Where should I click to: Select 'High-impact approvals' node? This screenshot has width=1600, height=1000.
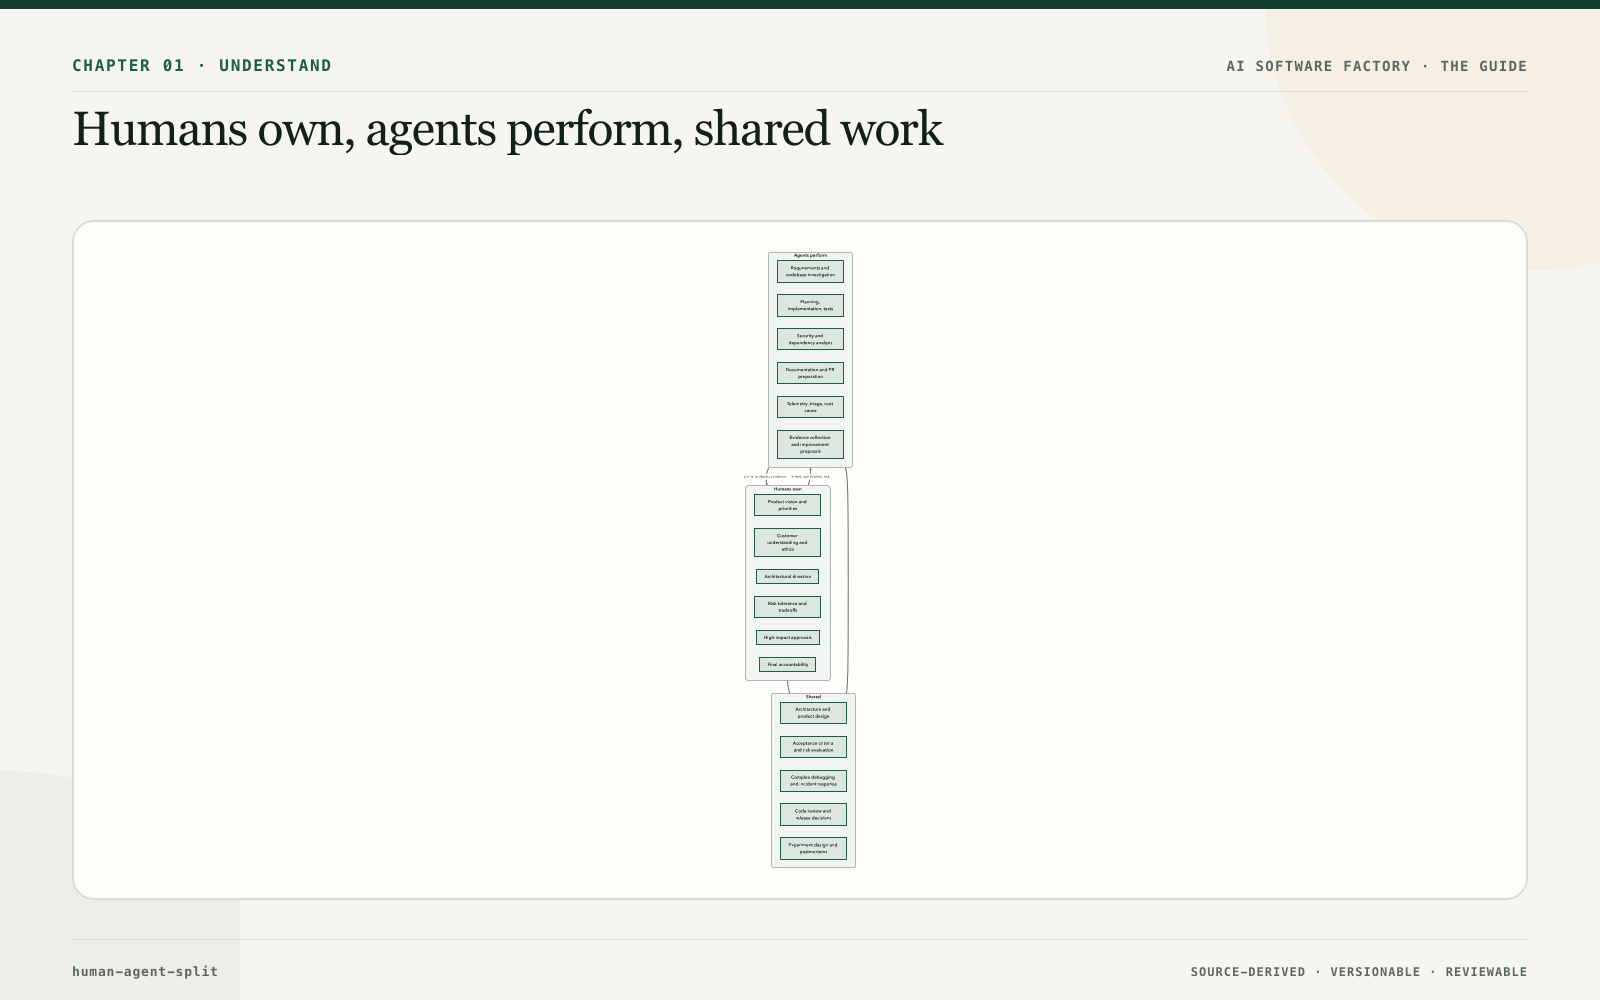pos(788,637)
